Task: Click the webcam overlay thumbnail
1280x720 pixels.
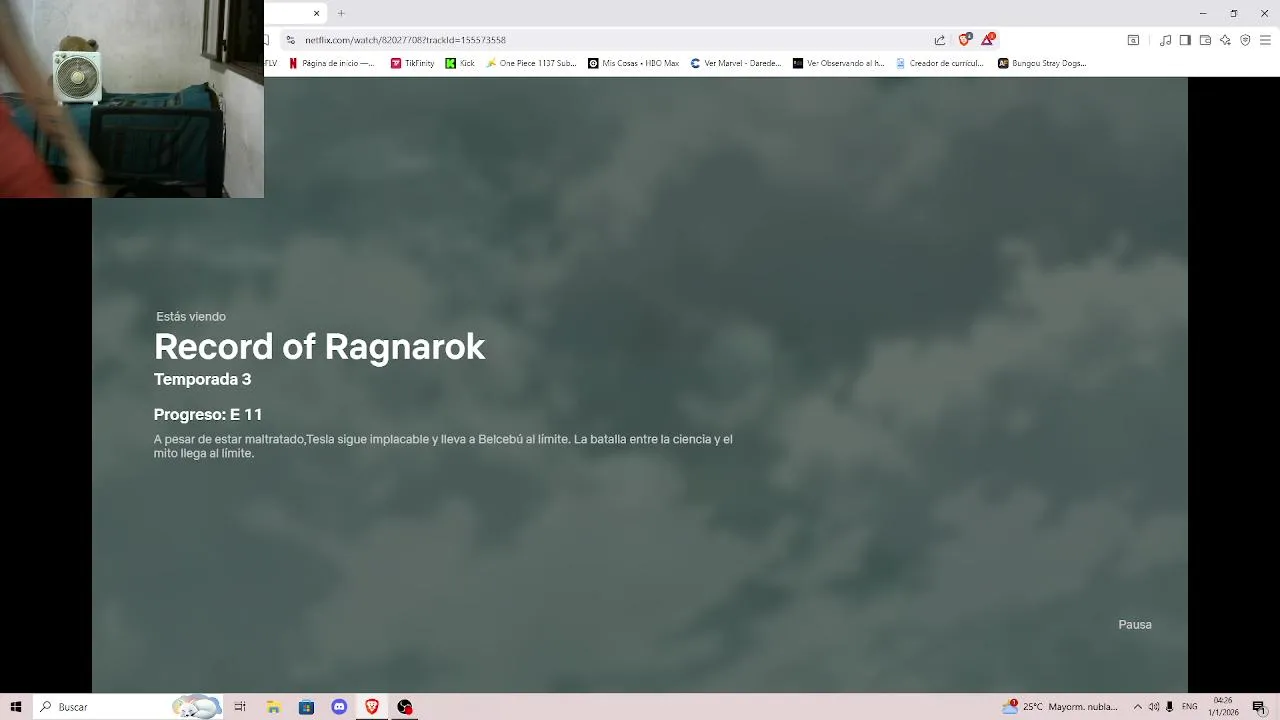Action: click(132, 99)
